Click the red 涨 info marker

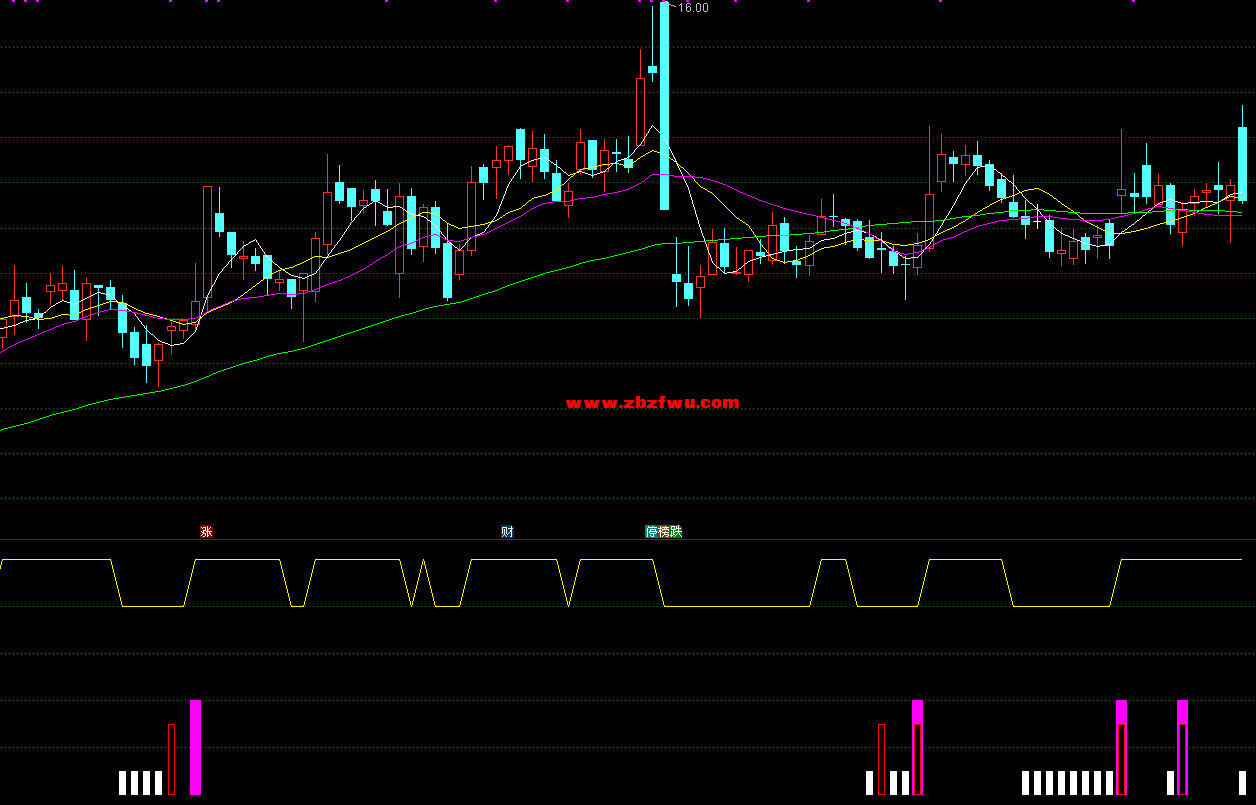tap(207, 532)
